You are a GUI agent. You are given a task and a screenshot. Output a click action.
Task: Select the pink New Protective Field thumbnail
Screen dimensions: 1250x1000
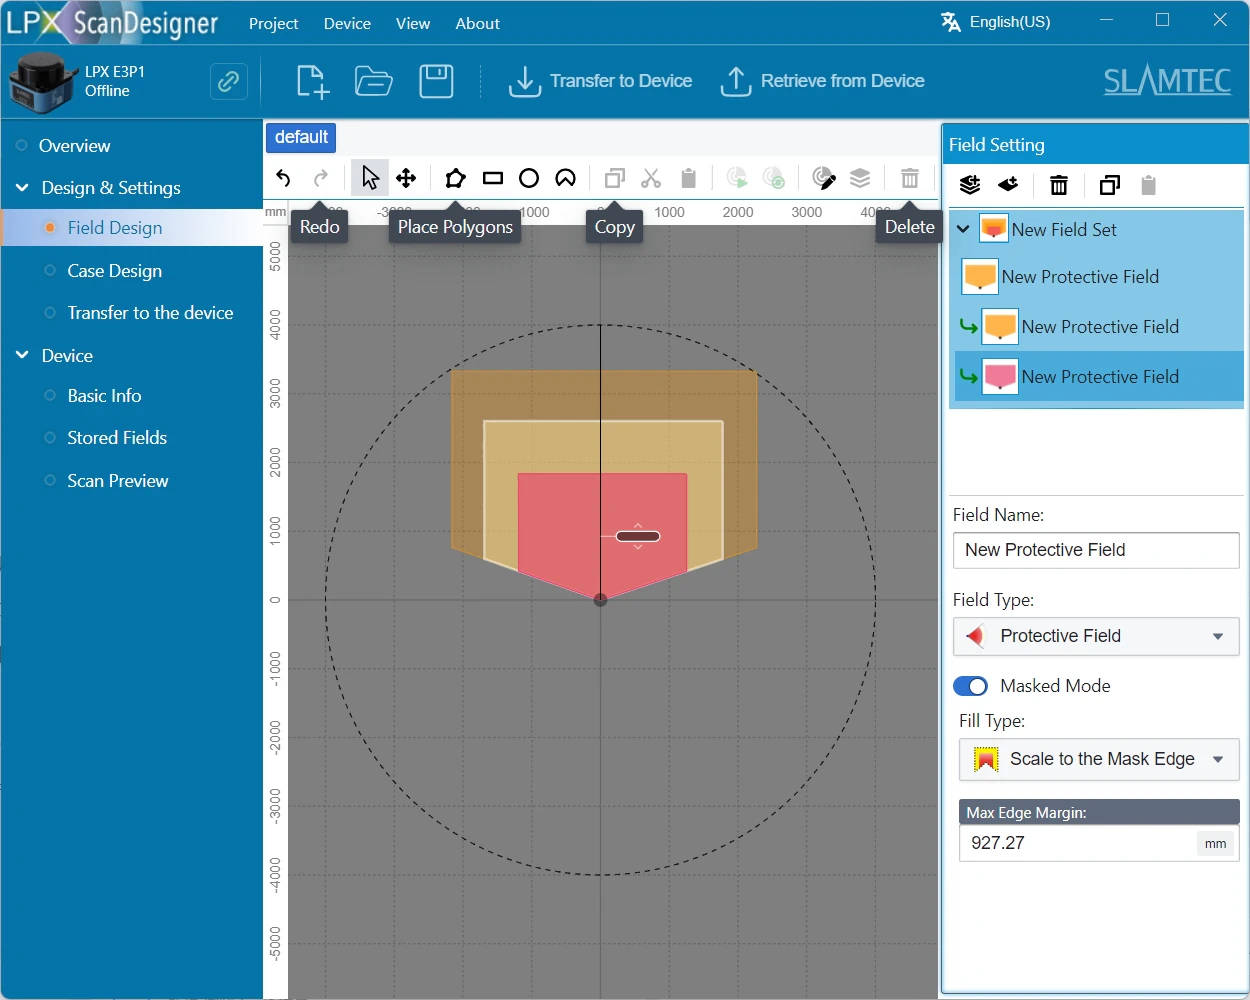pos(1000,377)
